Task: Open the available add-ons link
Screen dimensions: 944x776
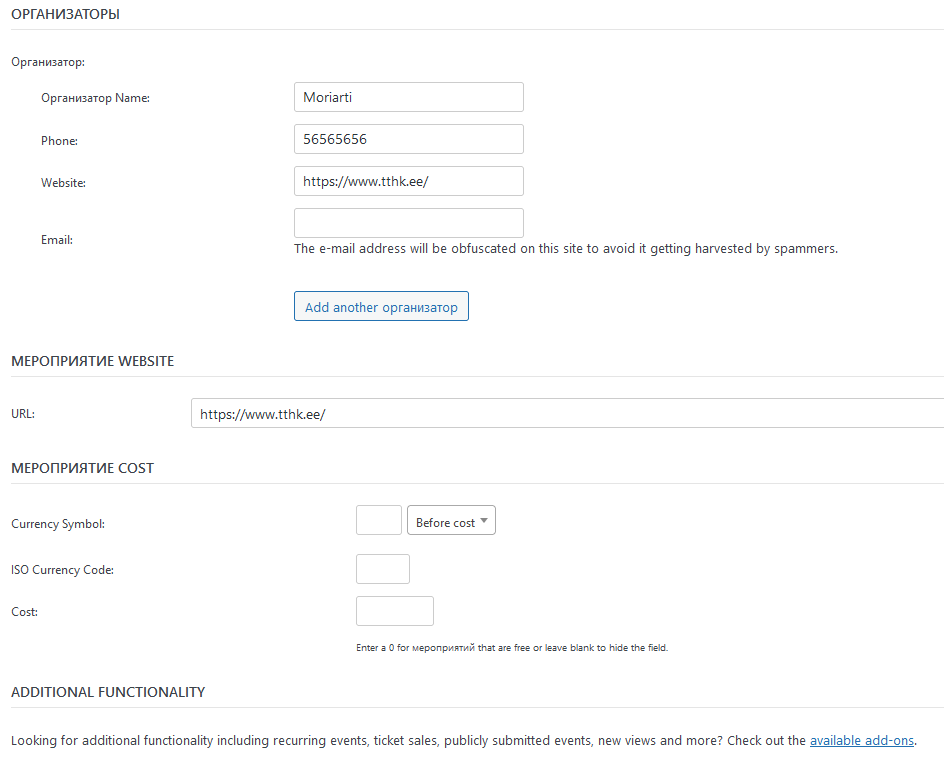Action: [x=862, y=740]
